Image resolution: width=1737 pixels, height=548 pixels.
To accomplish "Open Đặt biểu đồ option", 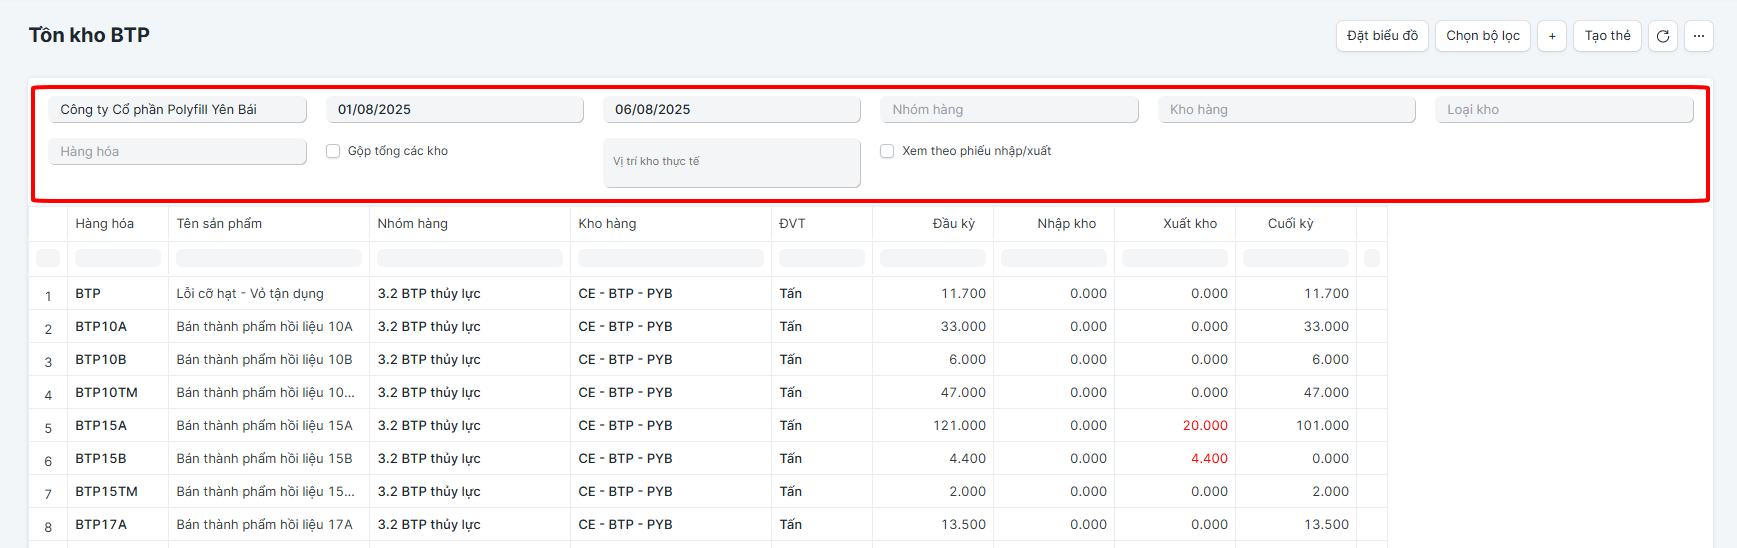I will click(x=1382, y=36).
